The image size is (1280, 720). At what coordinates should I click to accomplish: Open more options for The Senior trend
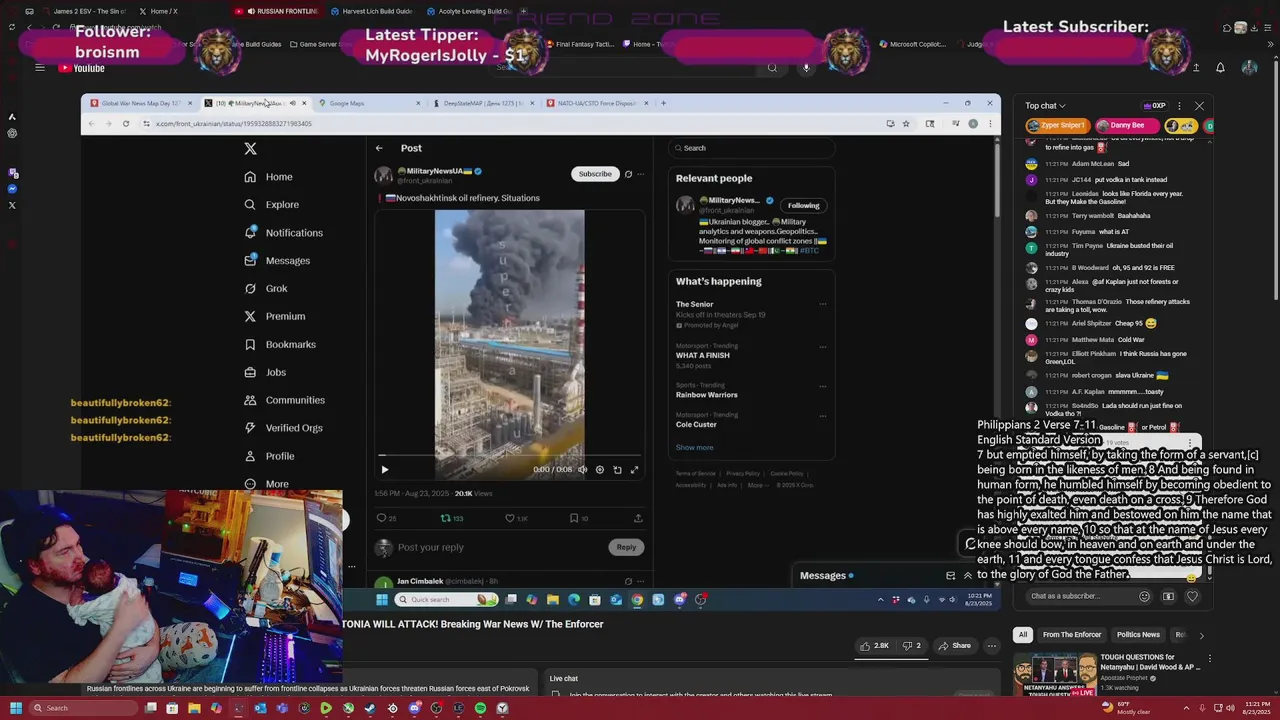pos(823,304)
